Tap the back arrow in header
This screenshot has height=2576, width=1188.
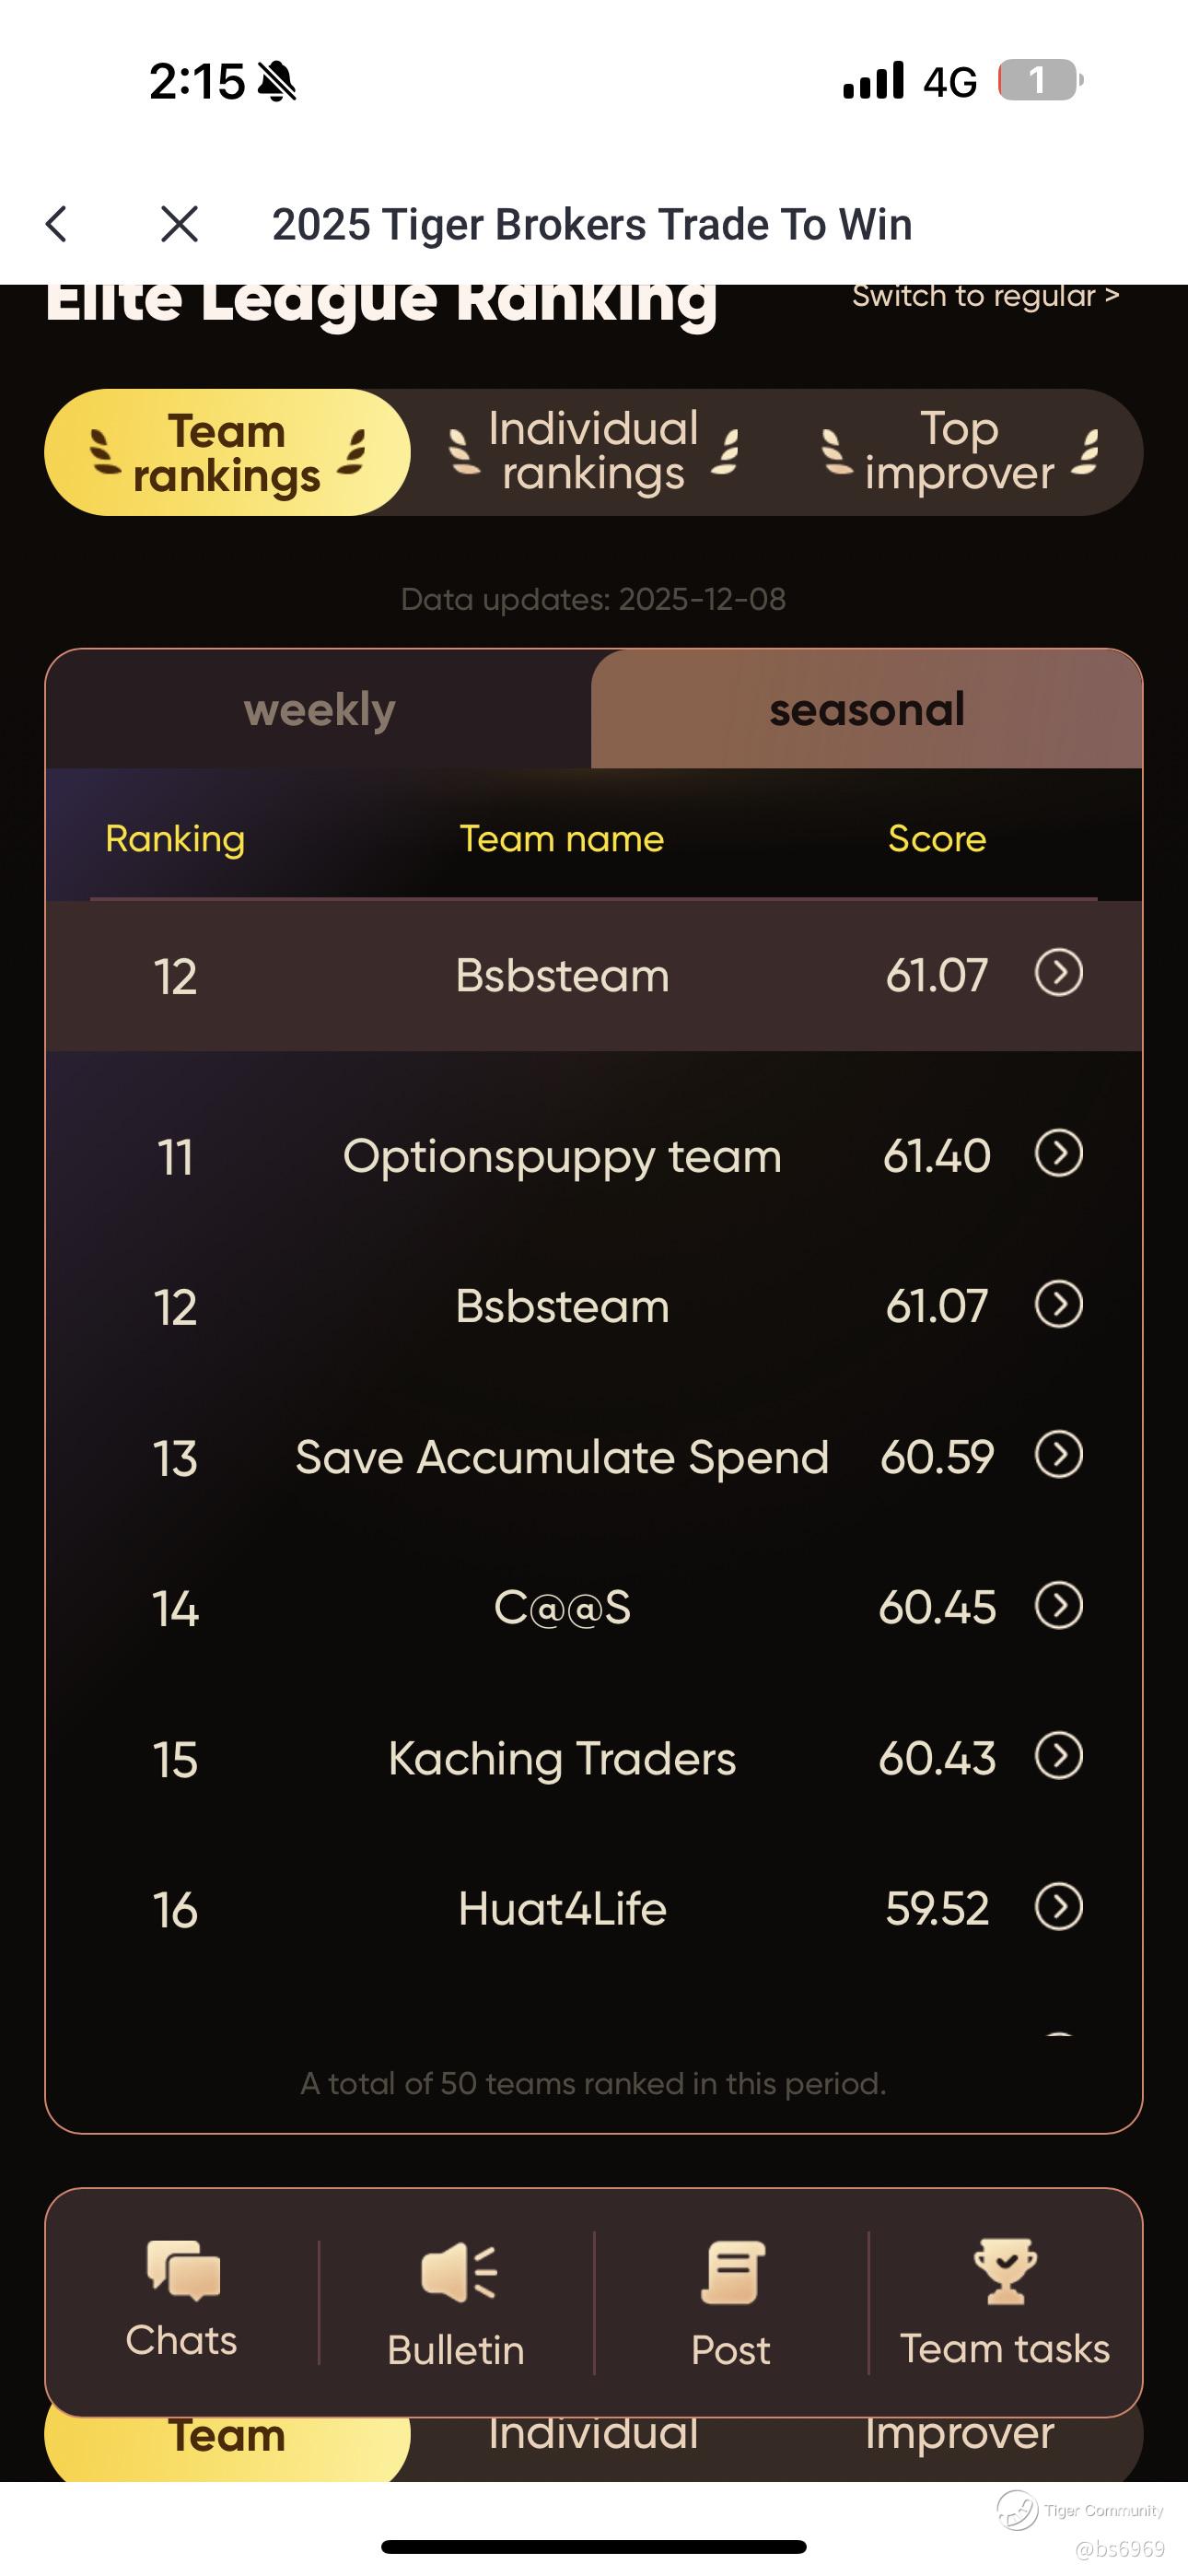pyautogui.click(x=58, y=224)
